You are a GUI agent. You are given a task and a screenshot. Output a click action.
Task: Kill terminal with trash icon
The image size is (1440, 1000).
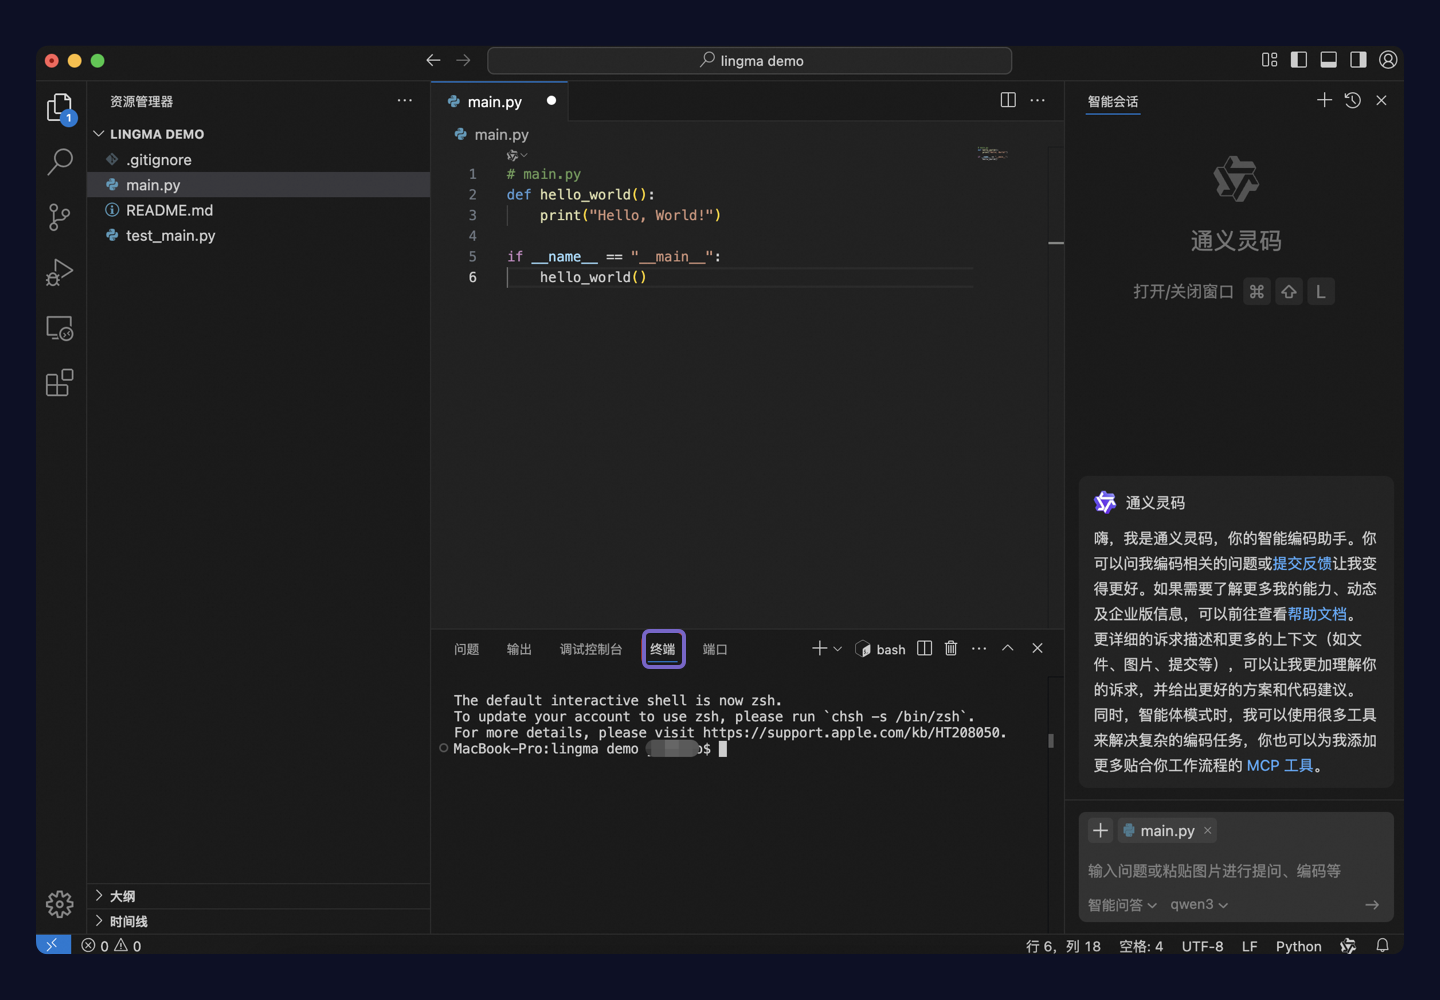[951, 648]
